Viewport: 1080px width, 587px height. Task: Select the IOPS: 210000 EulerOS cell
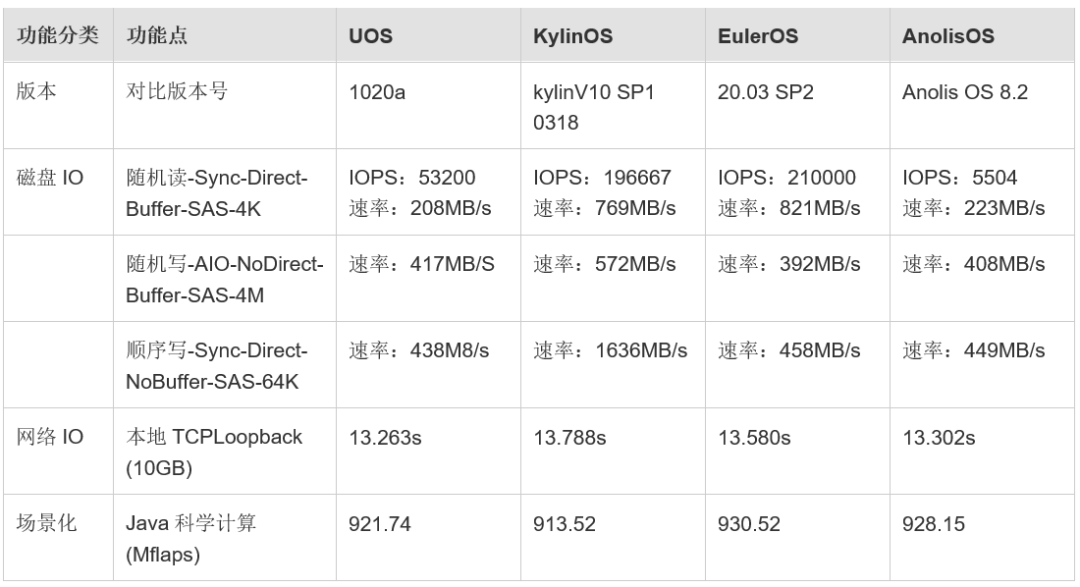[798, 192]
